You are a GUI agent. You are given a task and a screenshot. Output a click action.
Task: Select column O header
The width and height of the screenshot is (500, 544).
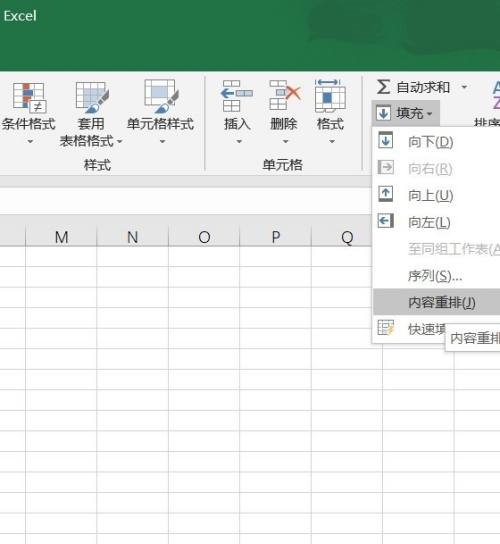point(204,237)
